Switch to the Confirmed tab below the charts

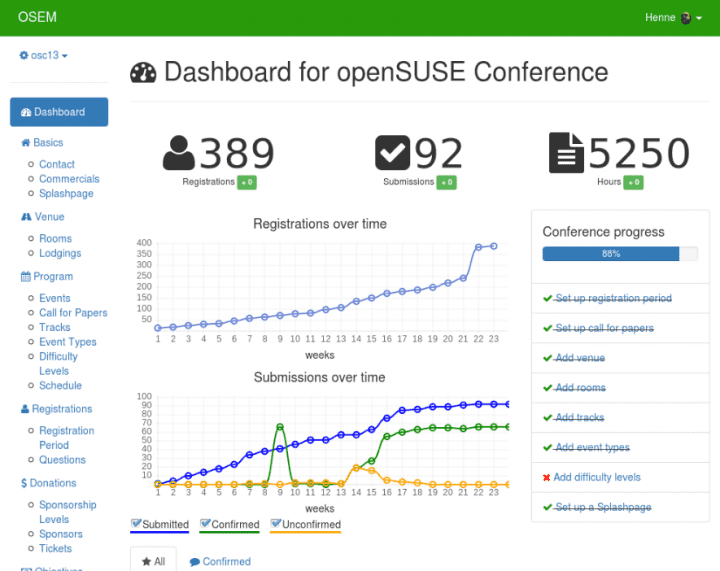point(220,561)
